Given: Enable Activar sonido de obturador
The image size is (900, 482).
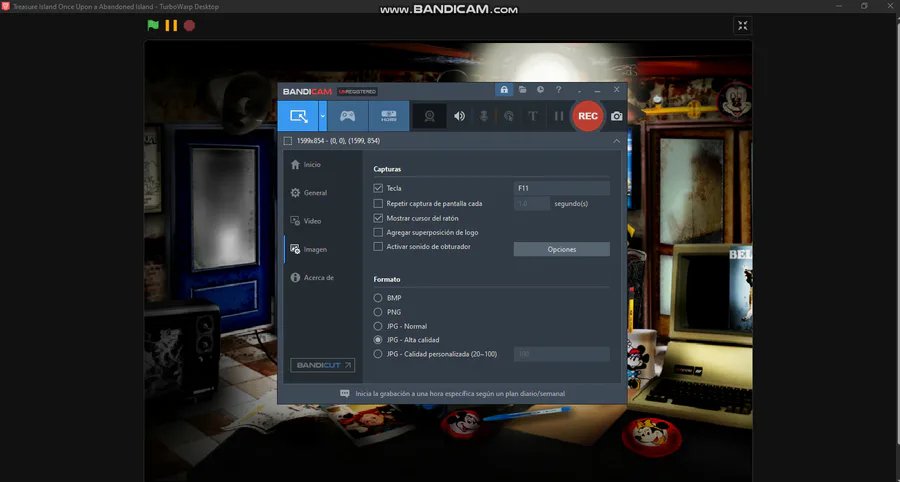Looking at the screenshot, I should tap(378, 247).
